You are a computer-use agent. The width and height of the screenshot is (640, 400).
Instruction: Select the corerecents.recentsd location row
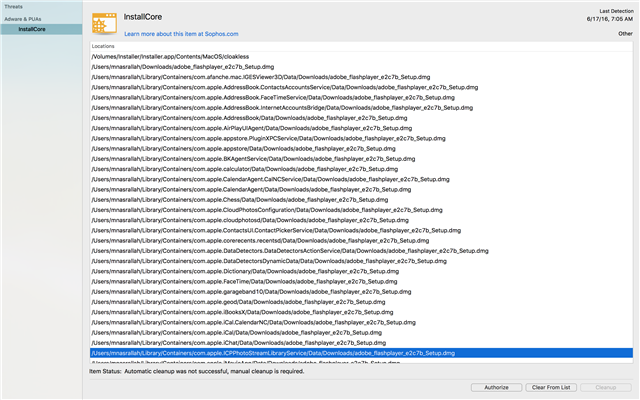361,240
